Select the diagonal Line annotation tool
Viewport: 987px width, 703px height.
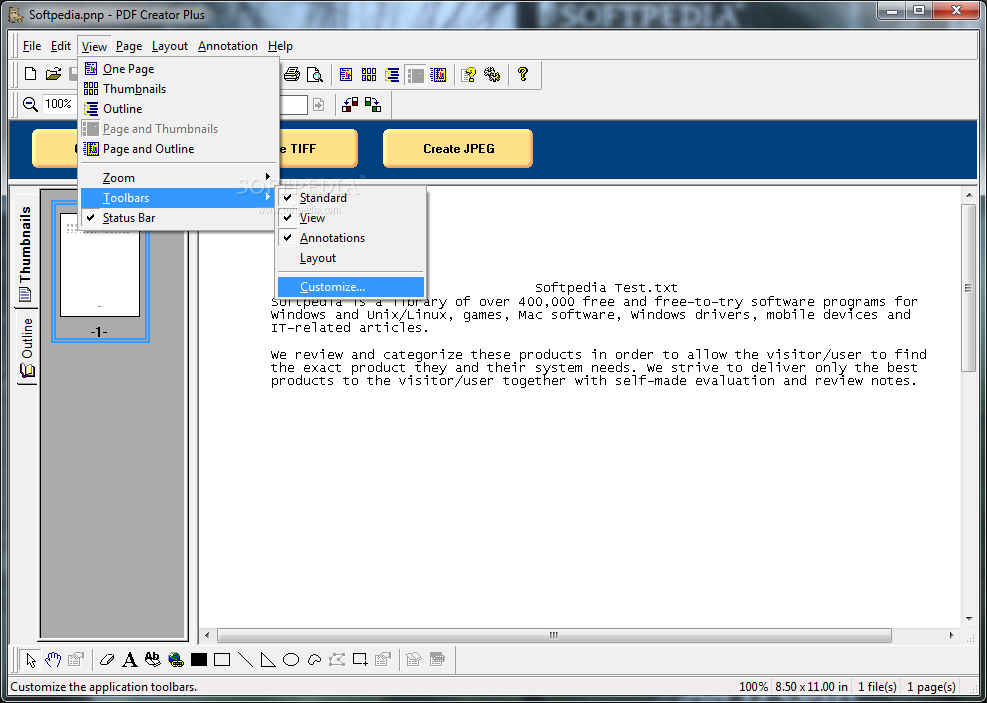tap(245, 660)
